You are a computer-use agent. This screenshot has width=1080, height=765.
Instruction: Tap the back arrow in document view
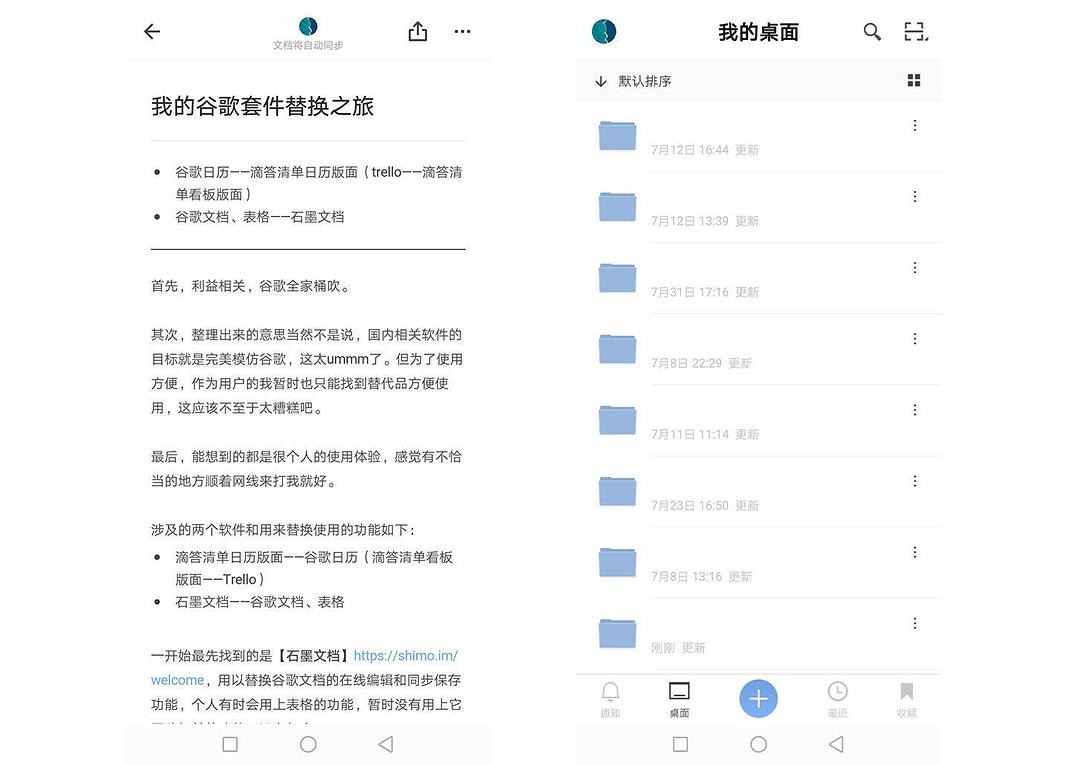[x=152, y=31]
